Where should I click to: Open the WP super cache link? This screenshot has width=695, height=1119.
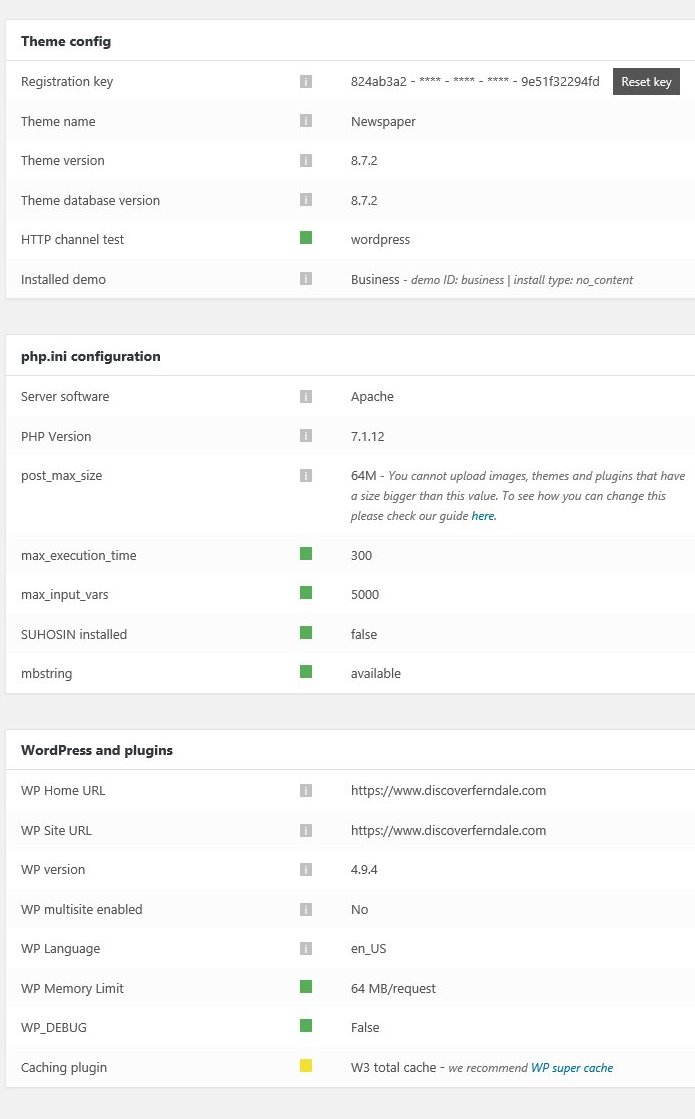coord(572,1068)
